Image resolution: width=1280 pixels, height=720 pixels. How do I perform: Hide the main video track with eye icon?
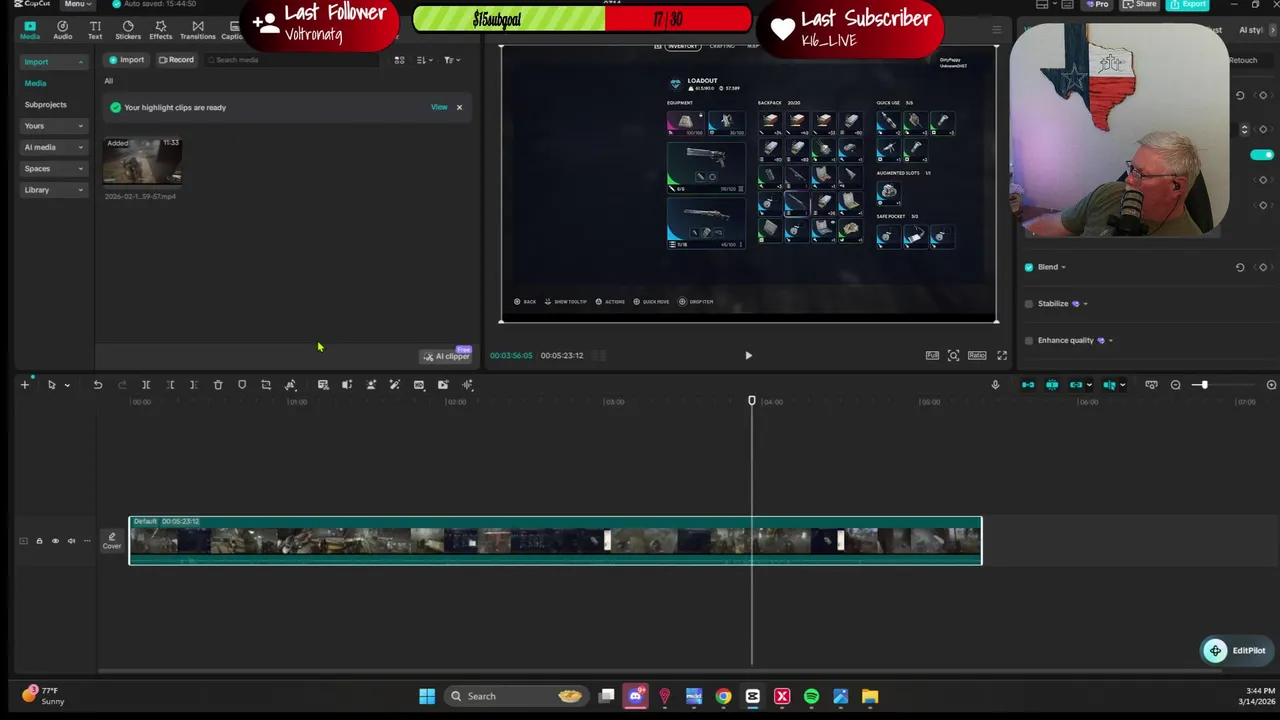pos(55,541)
